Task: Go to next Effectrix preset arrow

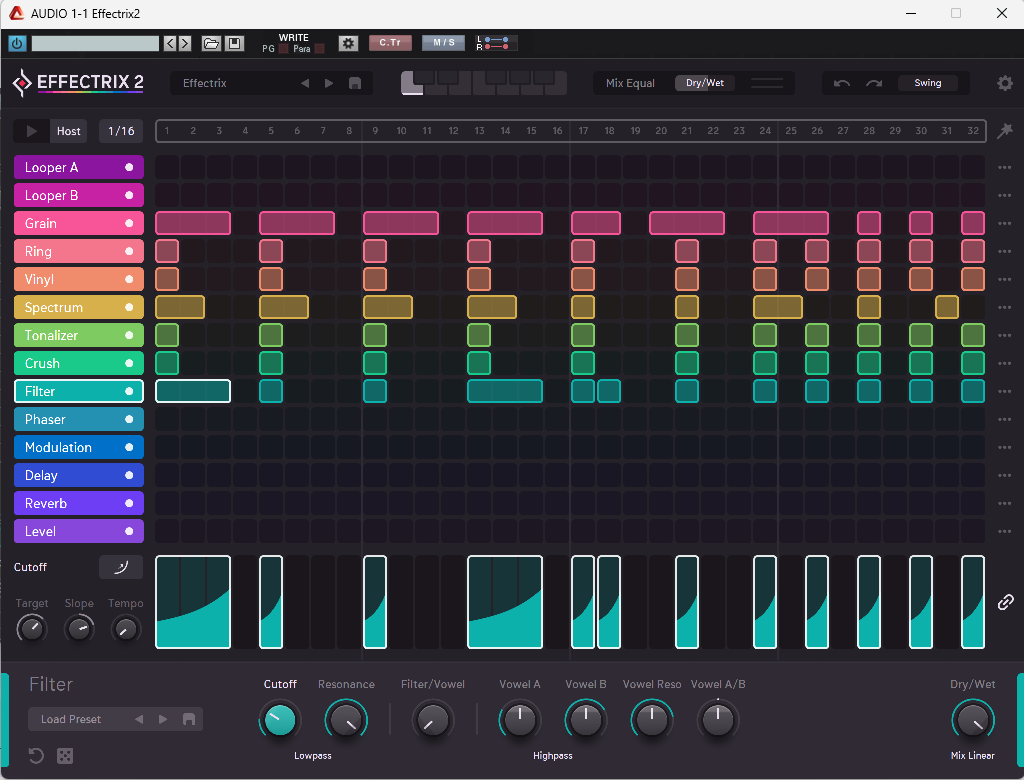Action: point(329,83)
